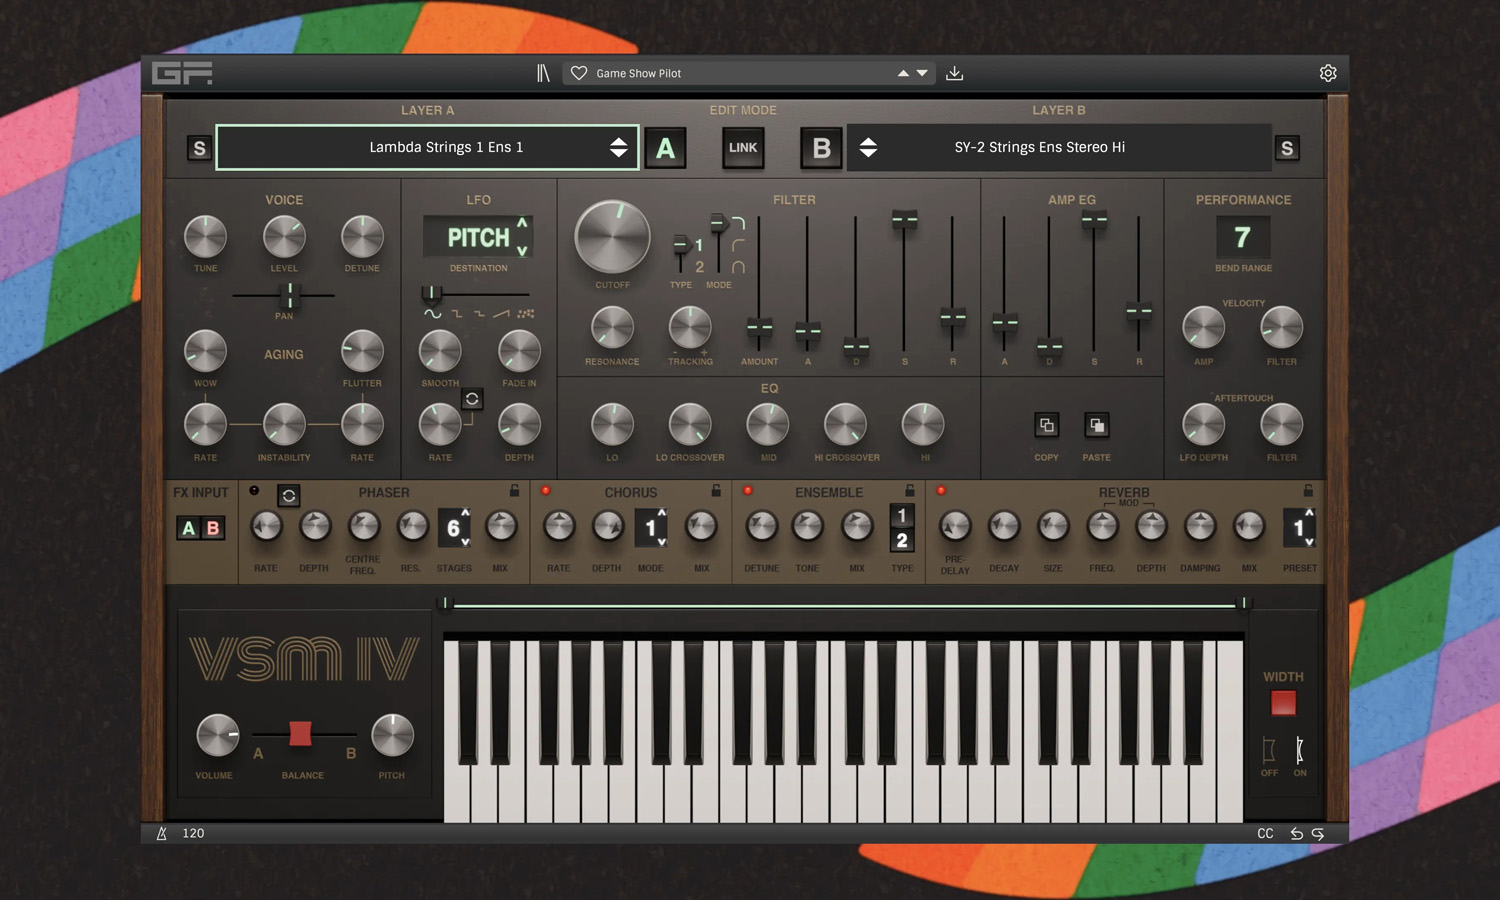Select Ensemble type 2
The height and width of the screenshot is (900, 1500).
coord(902,540)
